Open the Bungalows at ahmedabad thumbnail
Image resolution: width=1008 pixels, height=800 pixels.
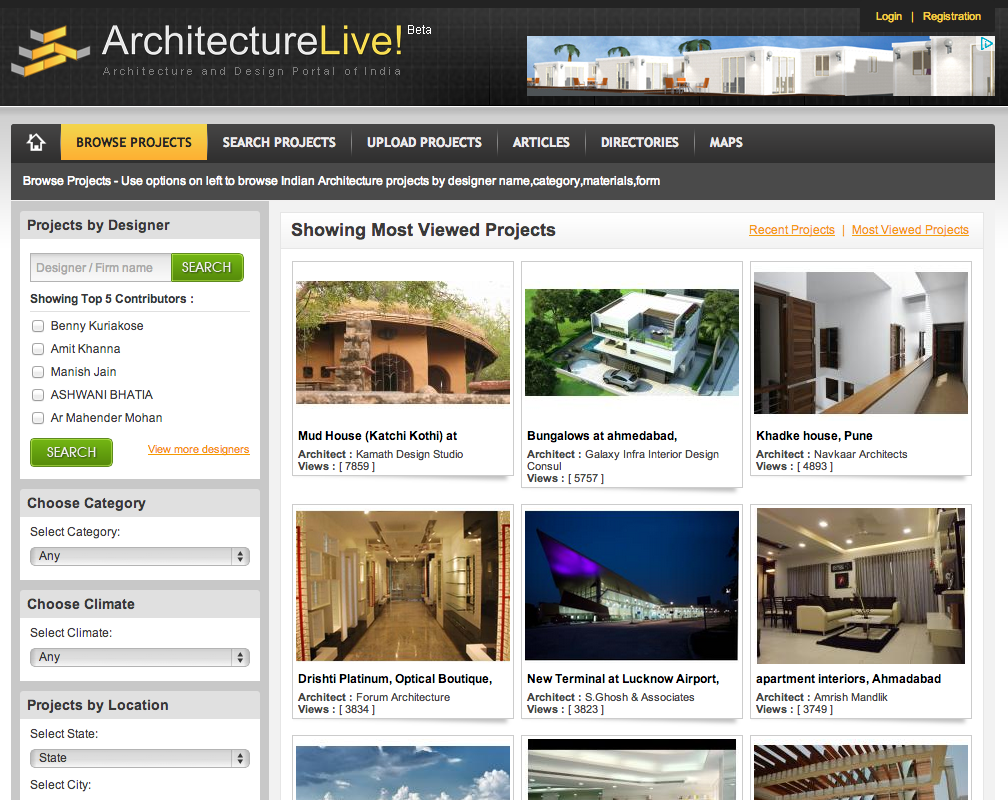point(632,343)
